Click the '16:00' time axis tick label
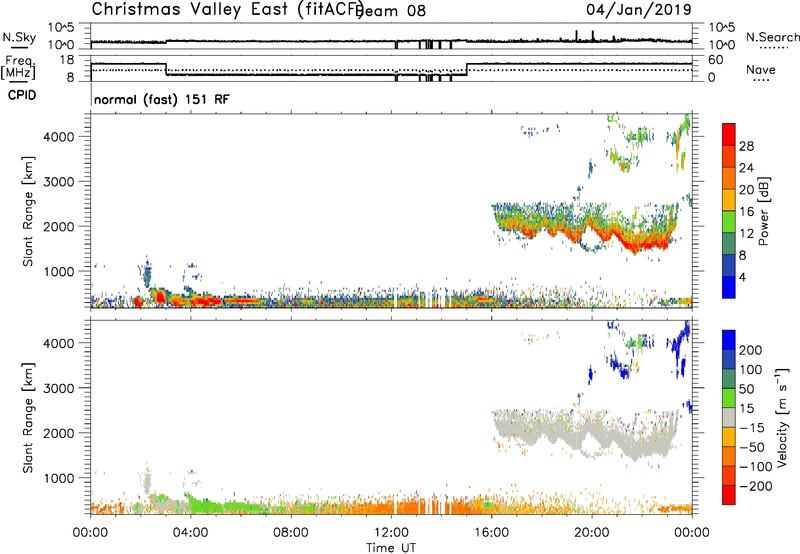This screenshot has height=554, width=800. [492, 533]
